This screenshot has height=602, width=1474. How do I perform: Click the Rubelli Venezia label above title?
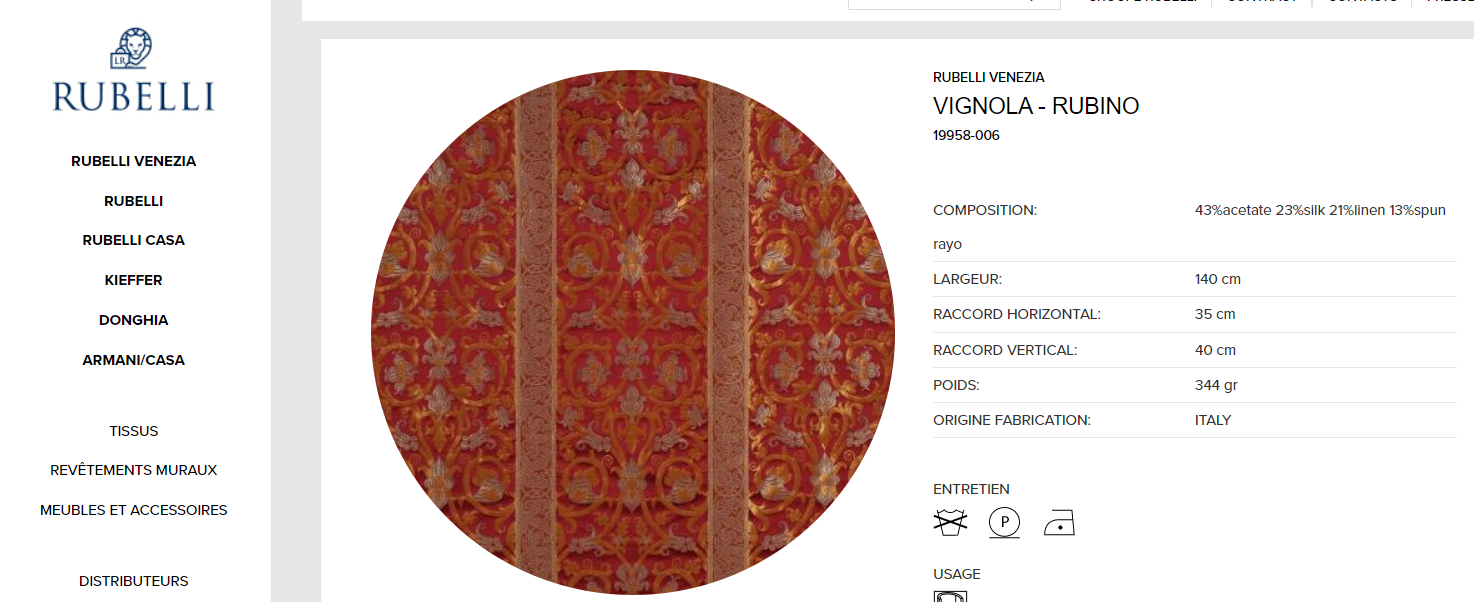[989, 77]
